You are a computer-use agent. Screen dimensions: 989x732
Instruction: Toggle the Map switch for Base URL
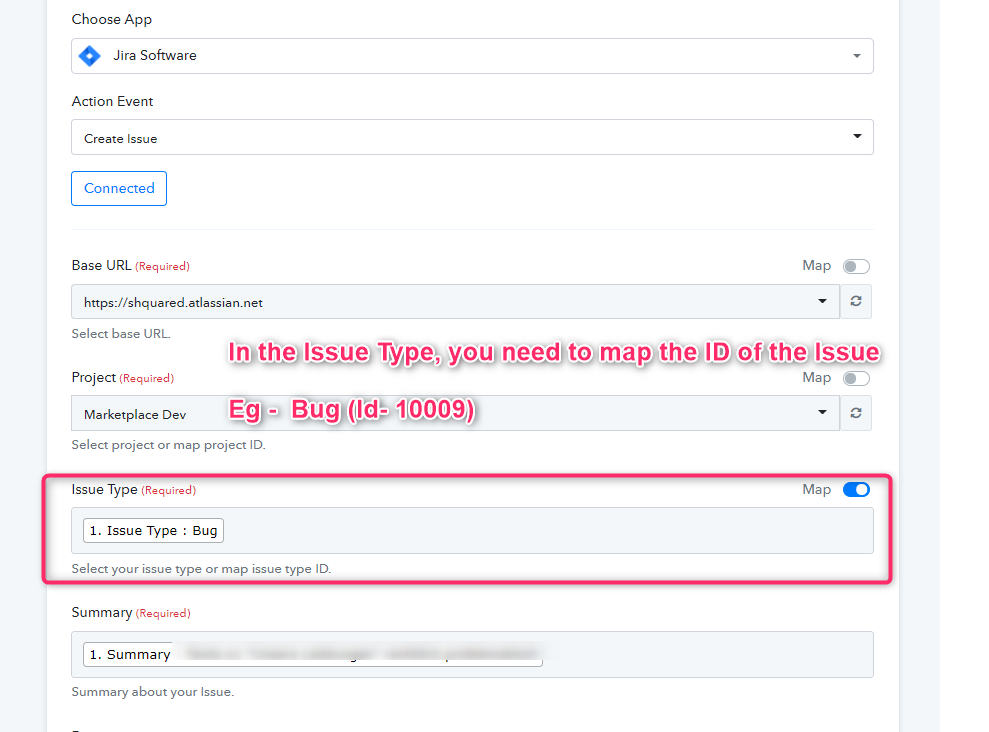tap(856, 267)
